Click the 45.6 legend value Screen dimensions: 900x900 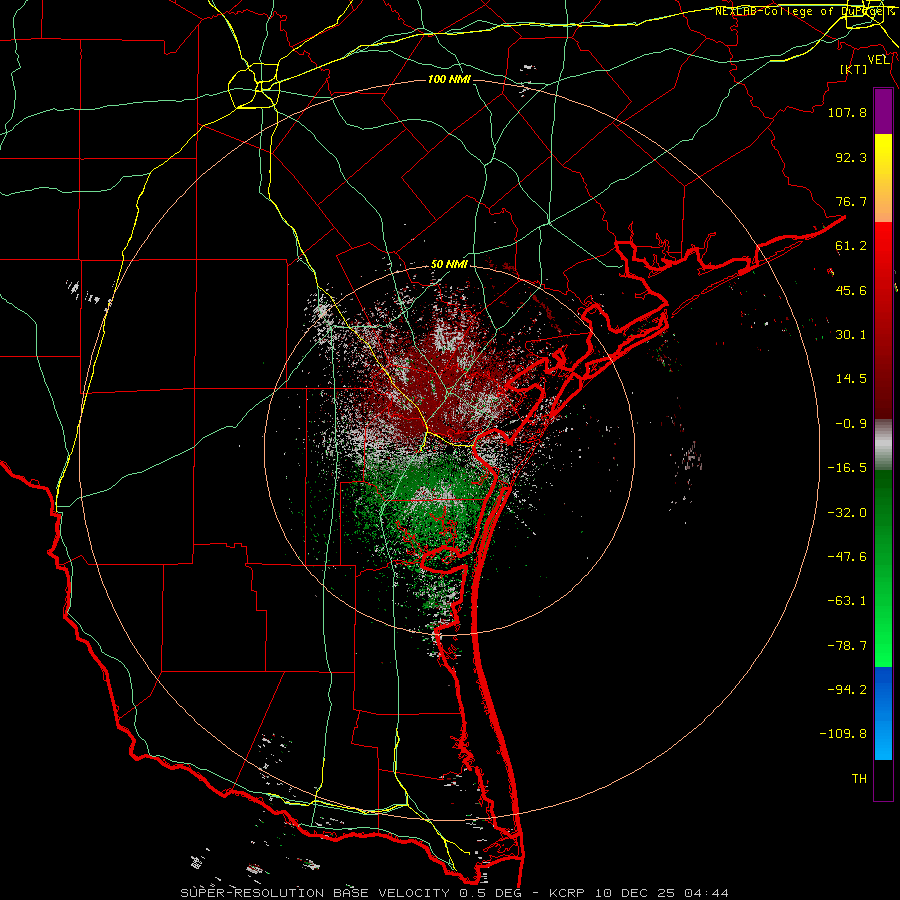(851, 290)
